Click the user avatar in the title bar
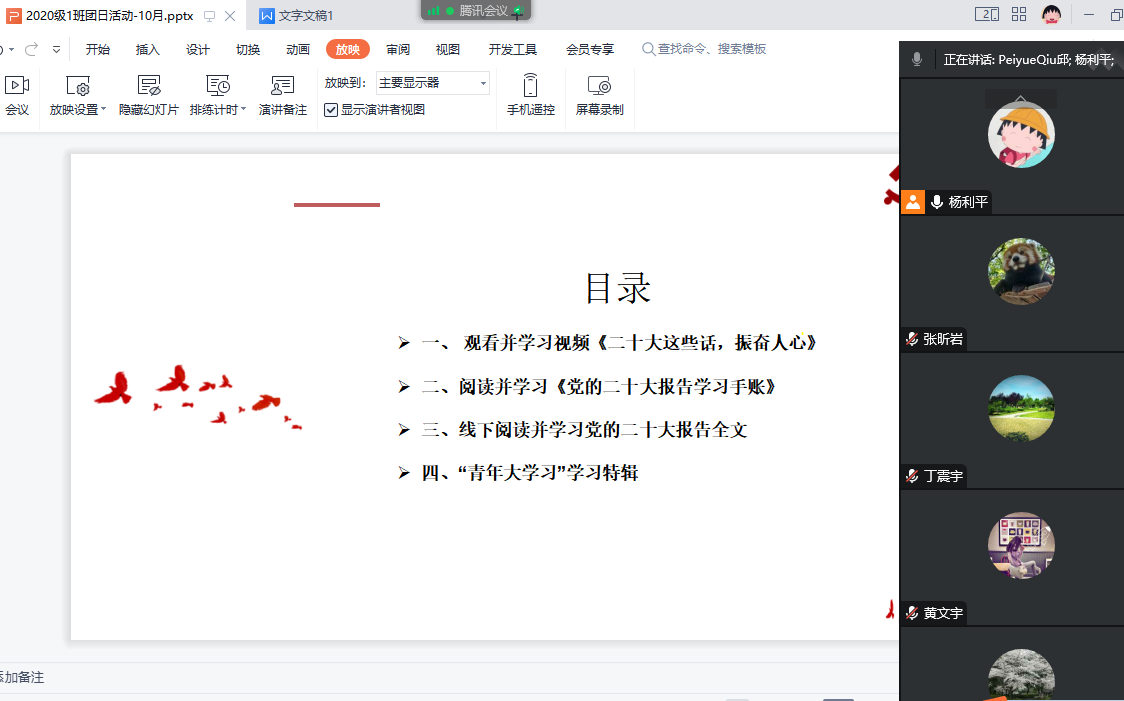 [x=1051, y=14]
